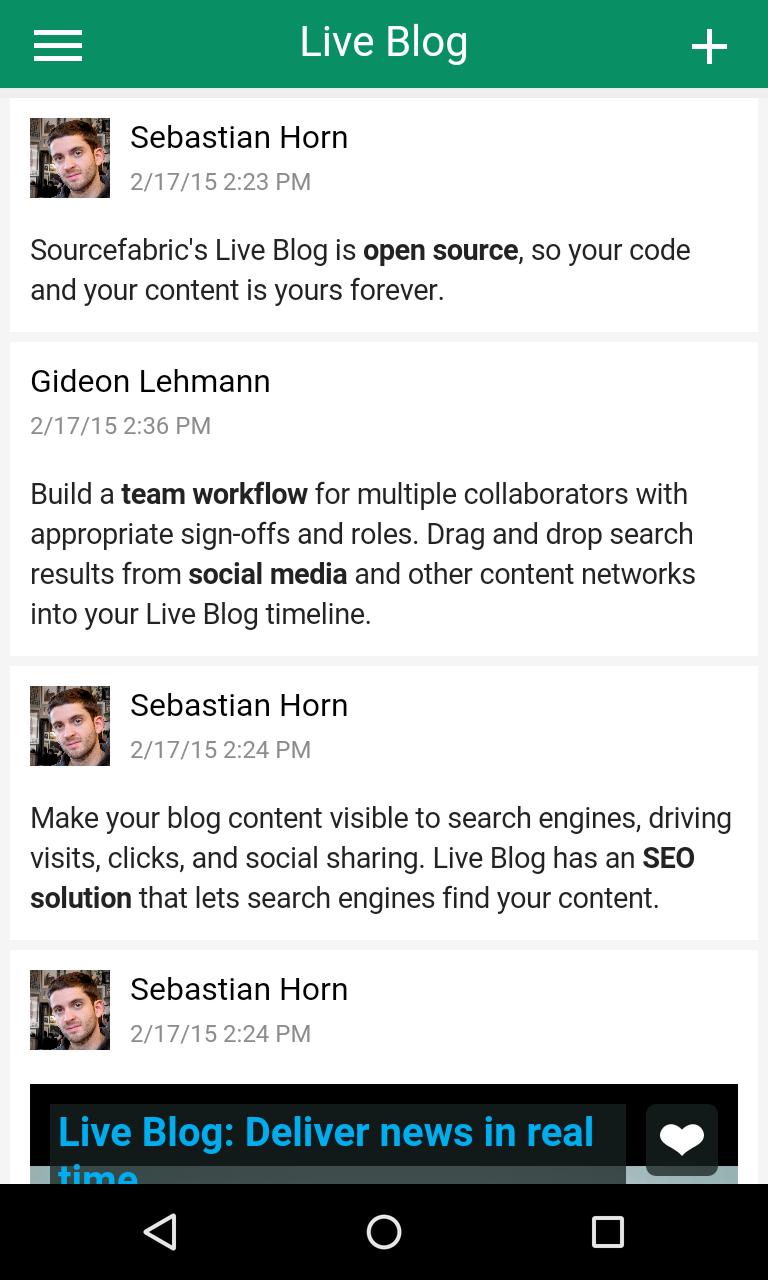768x1280 pixels.
Task: Tap the bold 'social media' text
Action: click(x=267, y=574)
